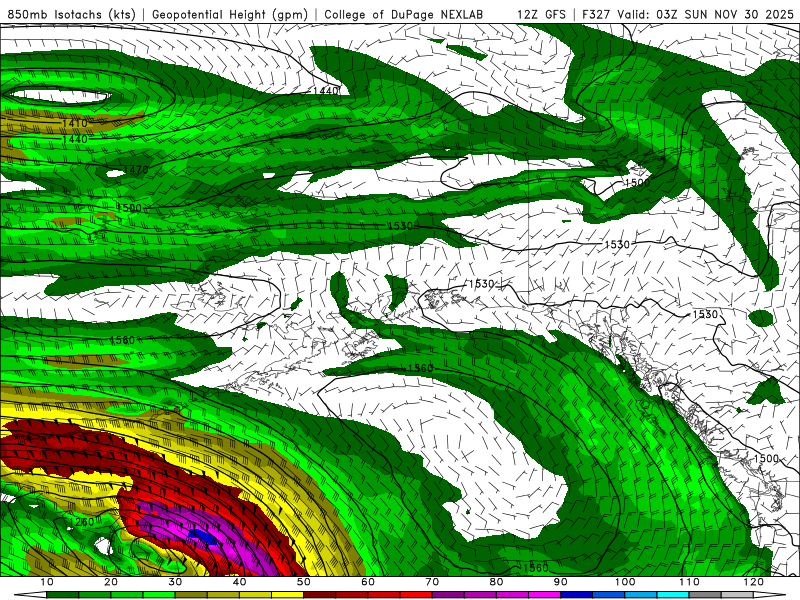Click the '120' label on the color scale
The width and height of the screenshot is (800, 600).
tap(754, 582)
